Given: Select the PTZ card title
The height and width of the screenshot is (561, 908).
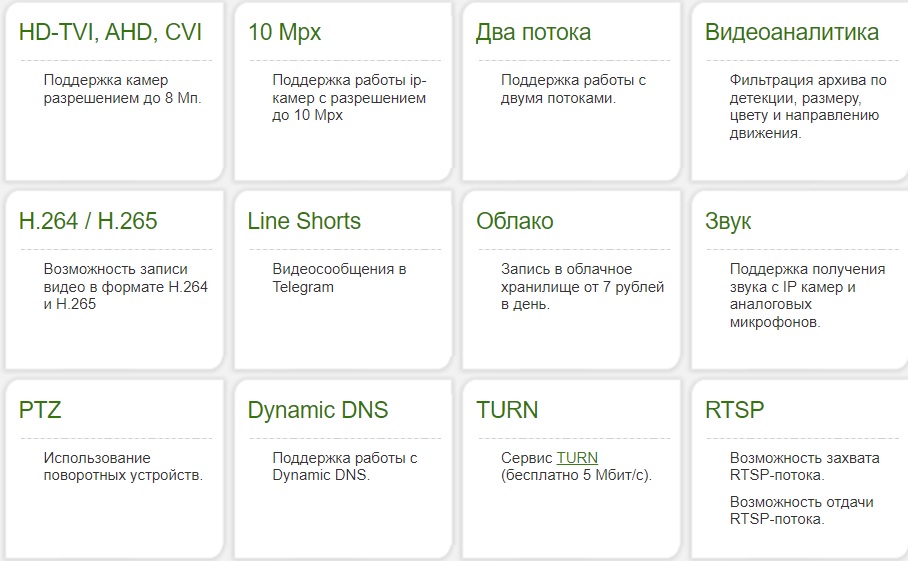Looking at the screenshot, I should click(x=40, y=410).
